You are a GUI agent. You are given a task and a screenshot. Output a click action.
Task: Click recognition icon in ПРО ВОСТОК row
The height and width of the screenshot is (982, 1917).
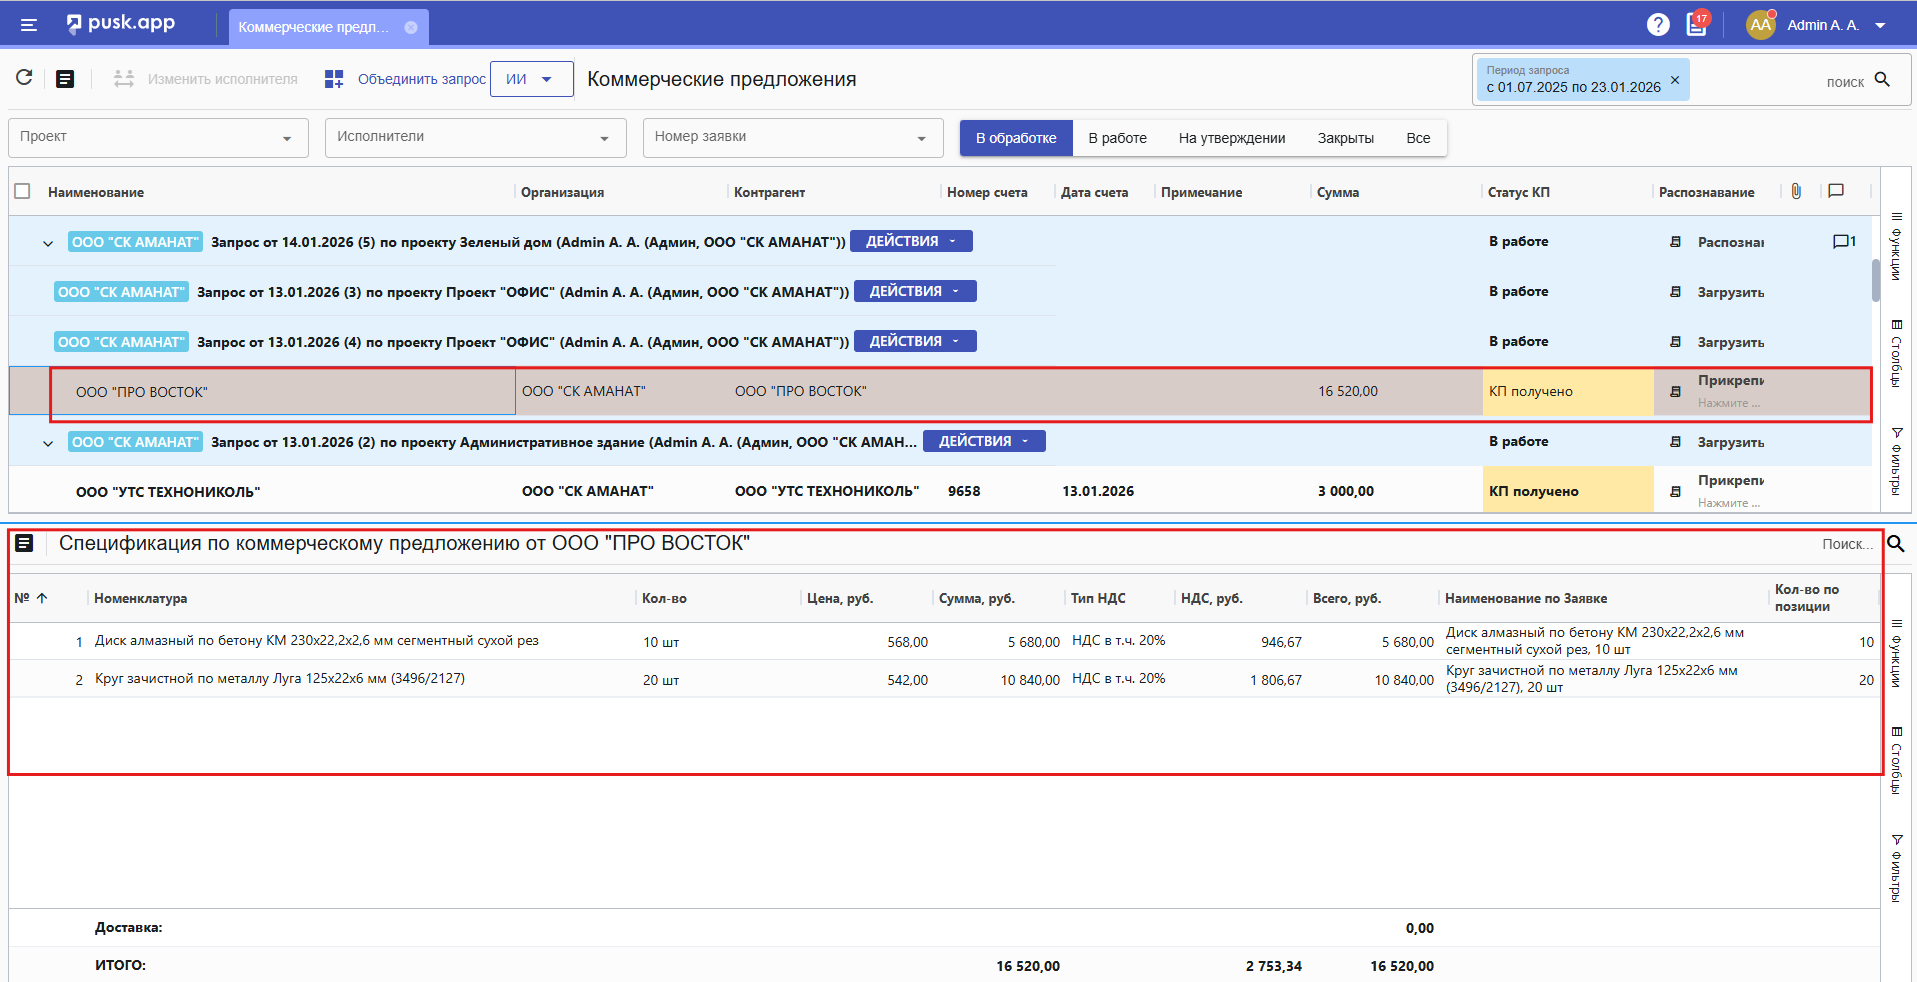tap(1675, 392)
